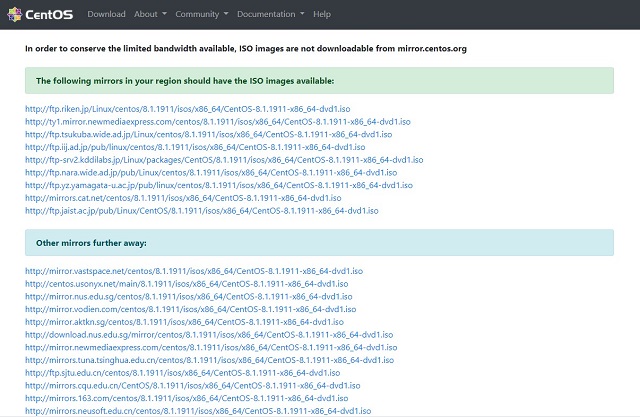
Task: Open the mirrors.cat.net ISO link
Action: tap(183, 198)
